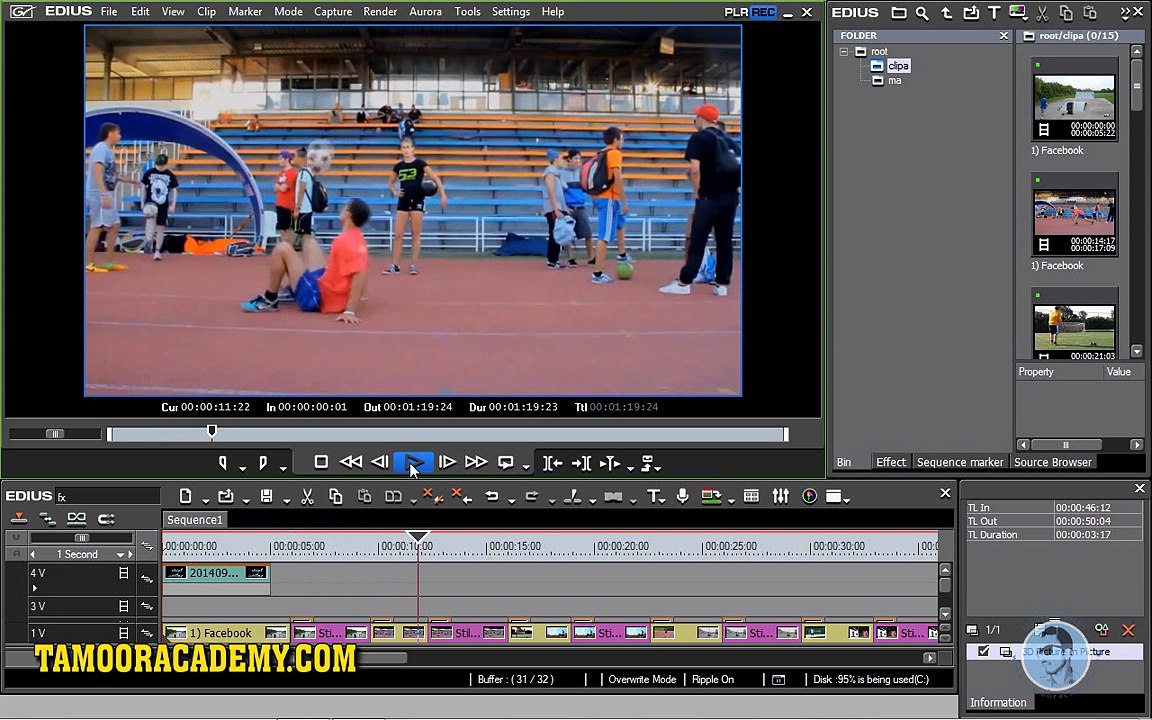This screenshot has width=1152, height=720.
Task: Toggle ripple mode icon in timeline panel
Action: [76, 519]
